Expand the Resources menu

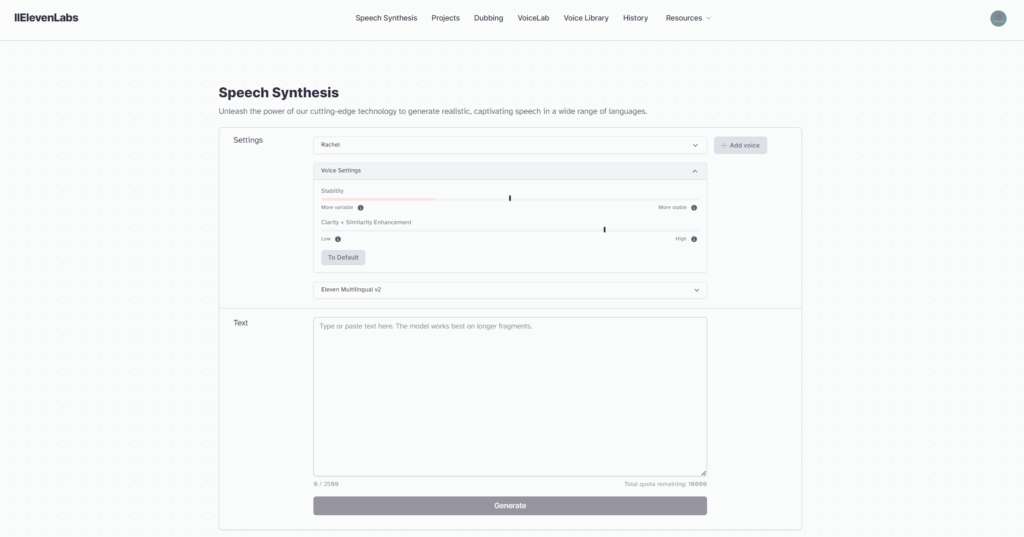pyautogui.click(x=688, y=18)
